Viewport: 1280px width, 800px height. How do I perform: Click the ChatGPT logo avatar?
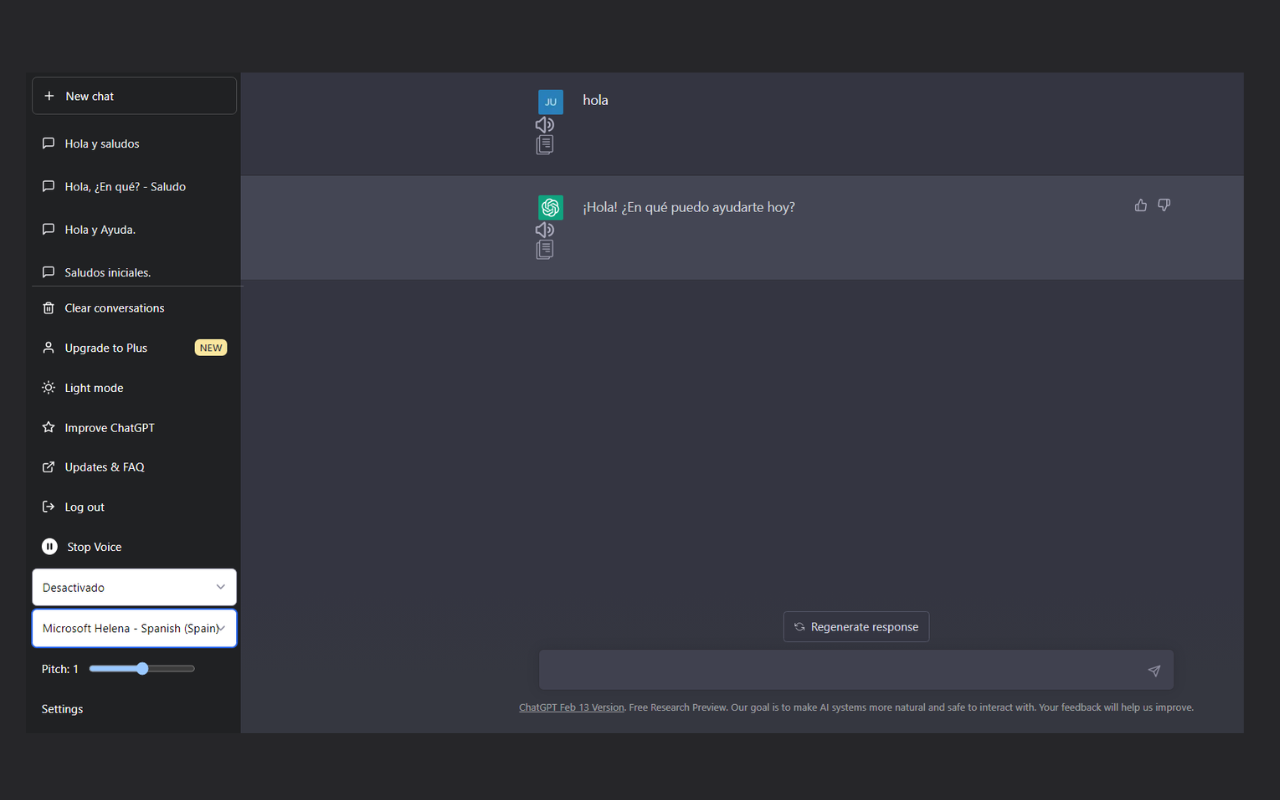551,207
